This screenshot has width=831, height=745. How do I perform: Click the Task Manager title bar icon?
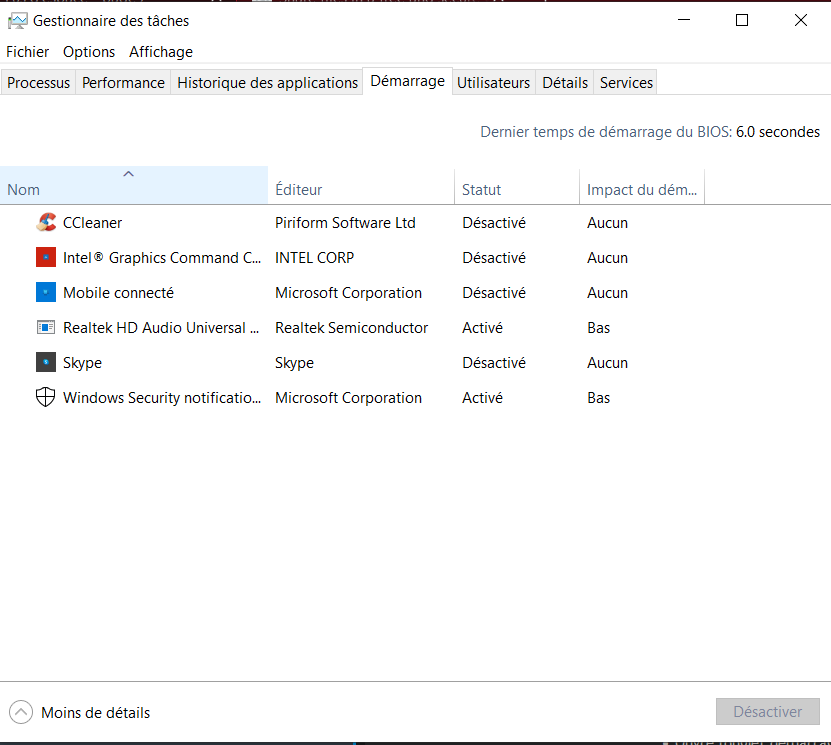click(x=17, y=20)
